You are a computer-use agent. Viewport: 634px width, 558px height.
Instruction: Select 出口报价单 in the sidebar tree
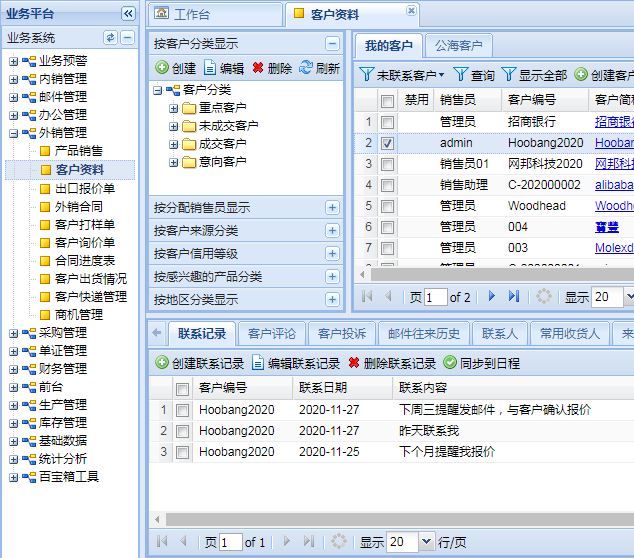[x=85, y=188]
